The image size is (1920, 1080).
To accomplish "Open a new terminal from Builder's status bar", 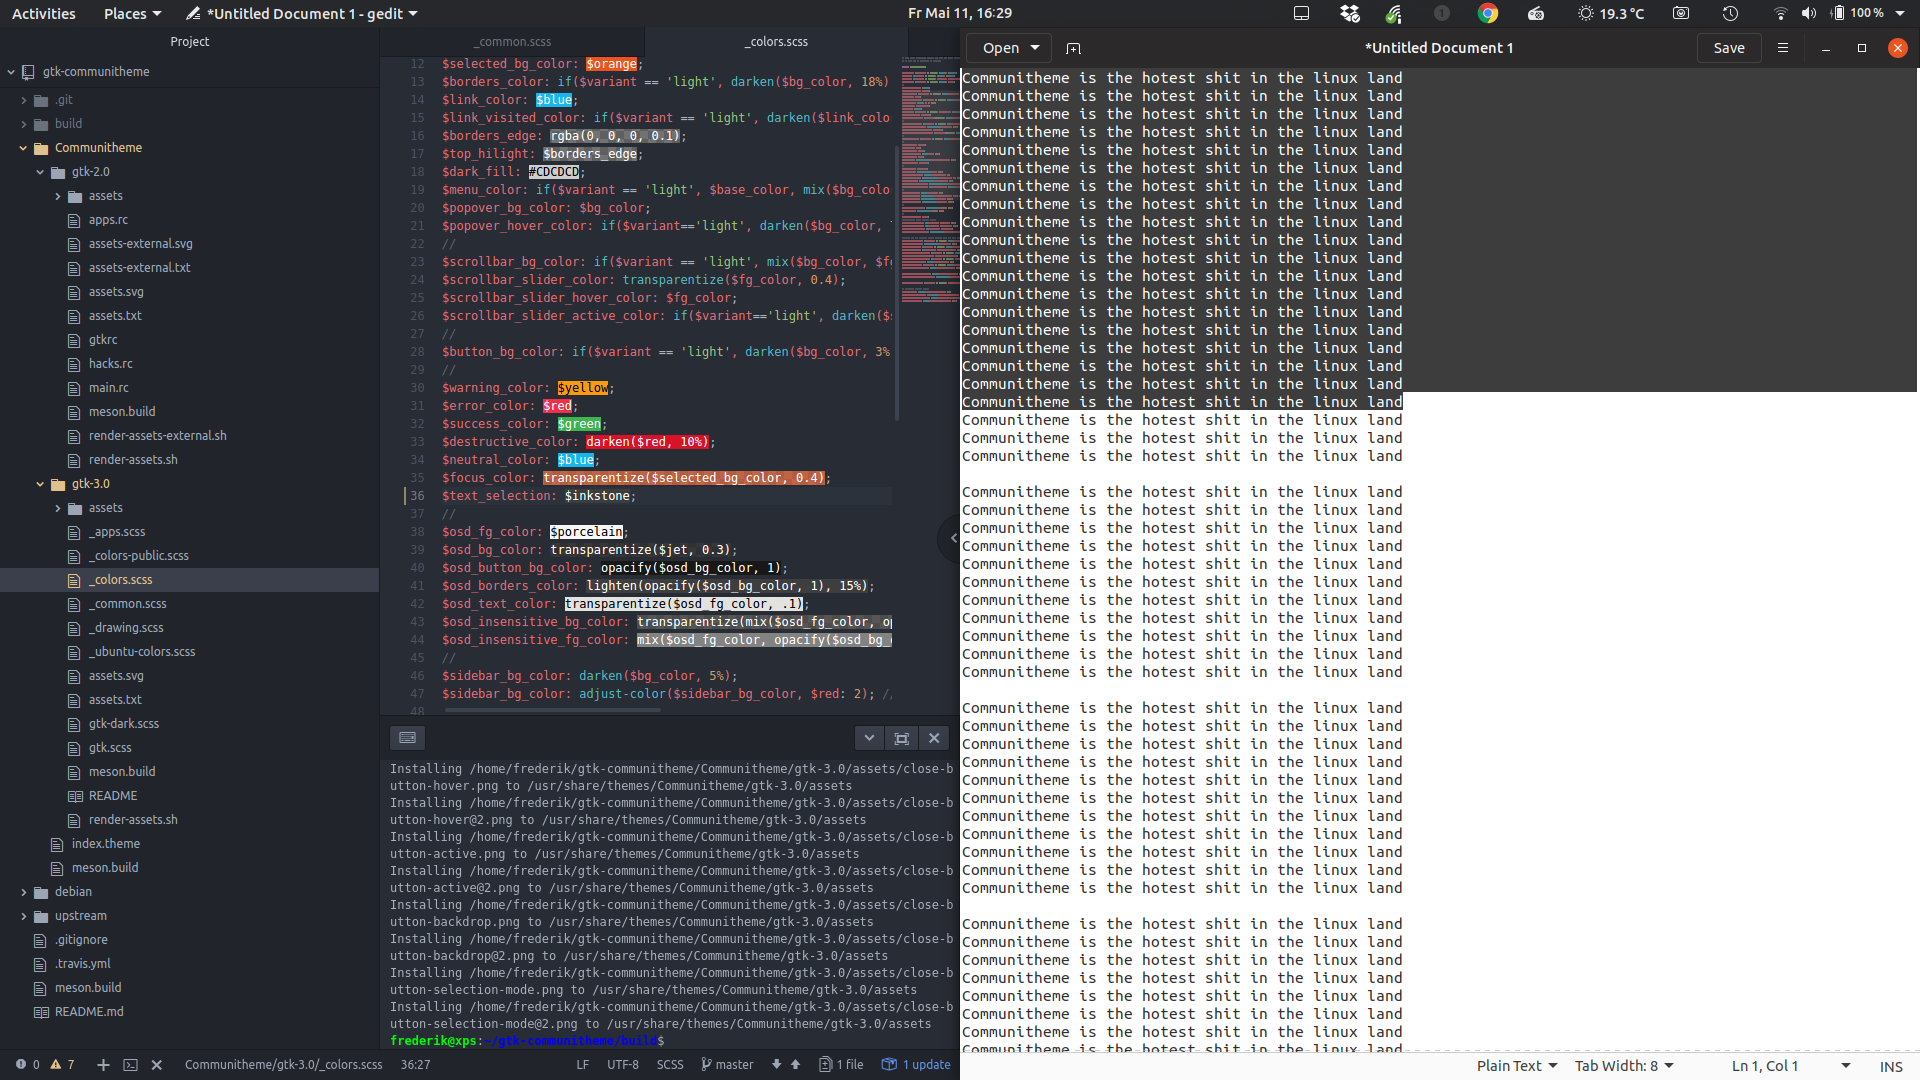I will (x=131, y=1065).
